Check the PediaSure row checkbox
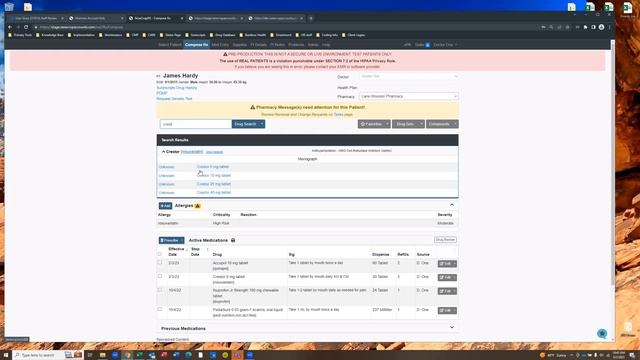 point(160,309)
